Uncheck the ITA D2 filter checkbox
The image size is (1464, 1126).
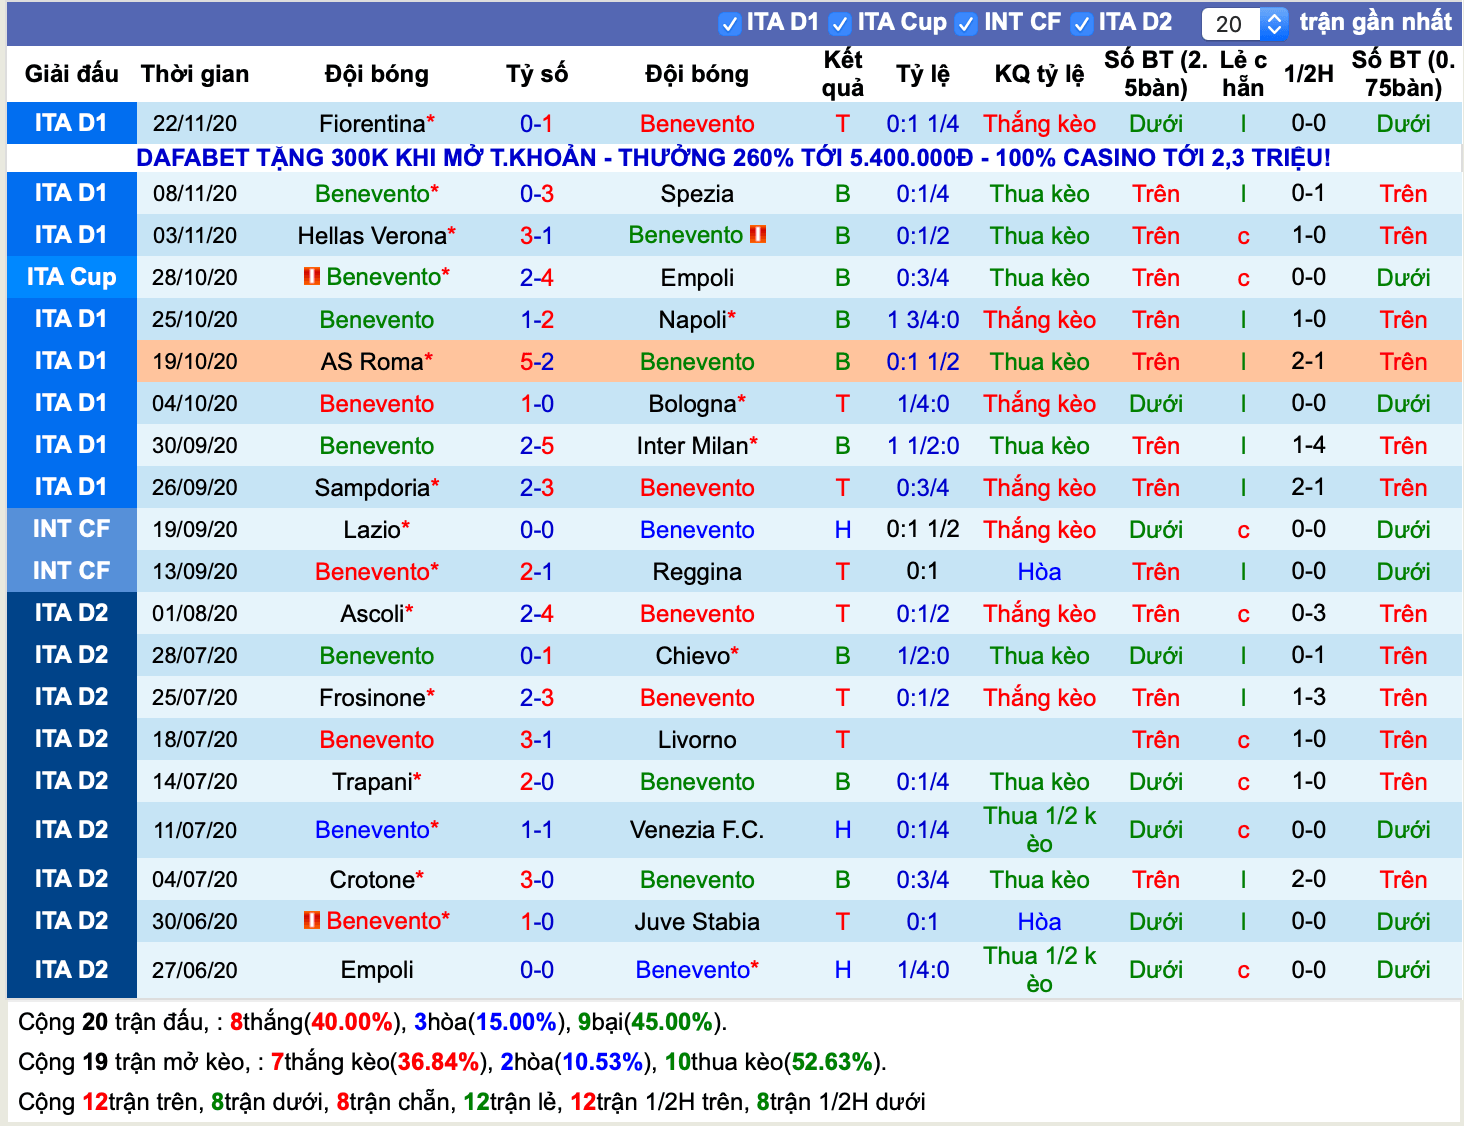[x=1081, y=23]
